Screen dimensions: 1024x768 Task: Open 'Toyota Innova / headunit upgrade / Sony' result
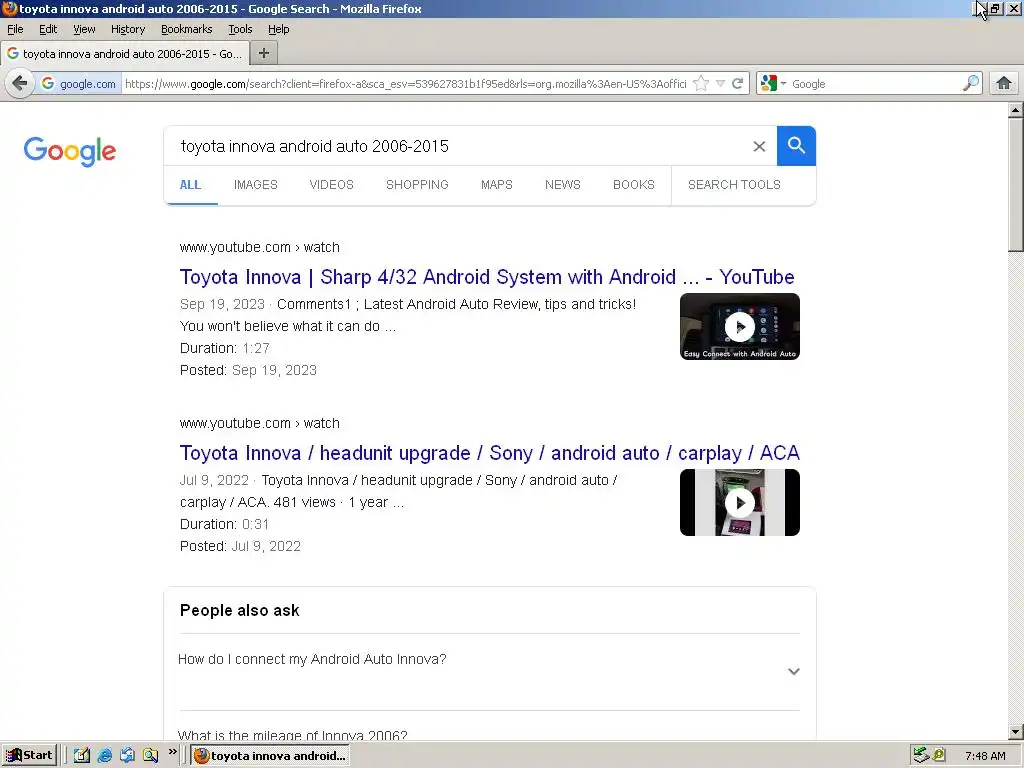(x=490, y=453)
